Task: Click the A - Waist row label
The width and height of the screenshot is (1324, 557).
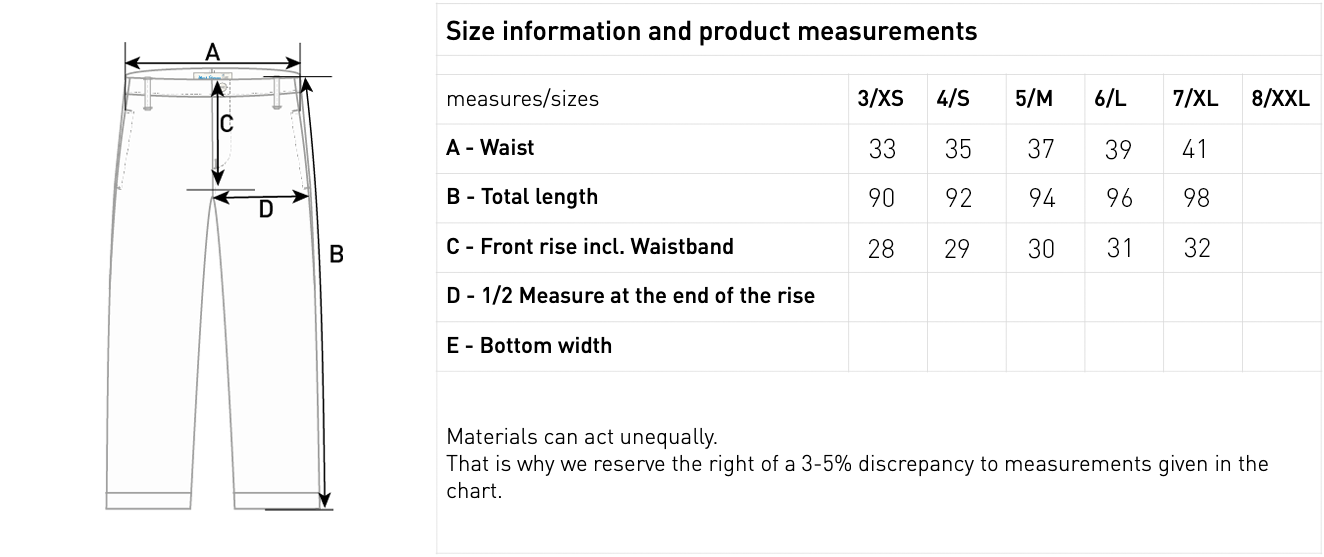Action: tap(490, 148)
